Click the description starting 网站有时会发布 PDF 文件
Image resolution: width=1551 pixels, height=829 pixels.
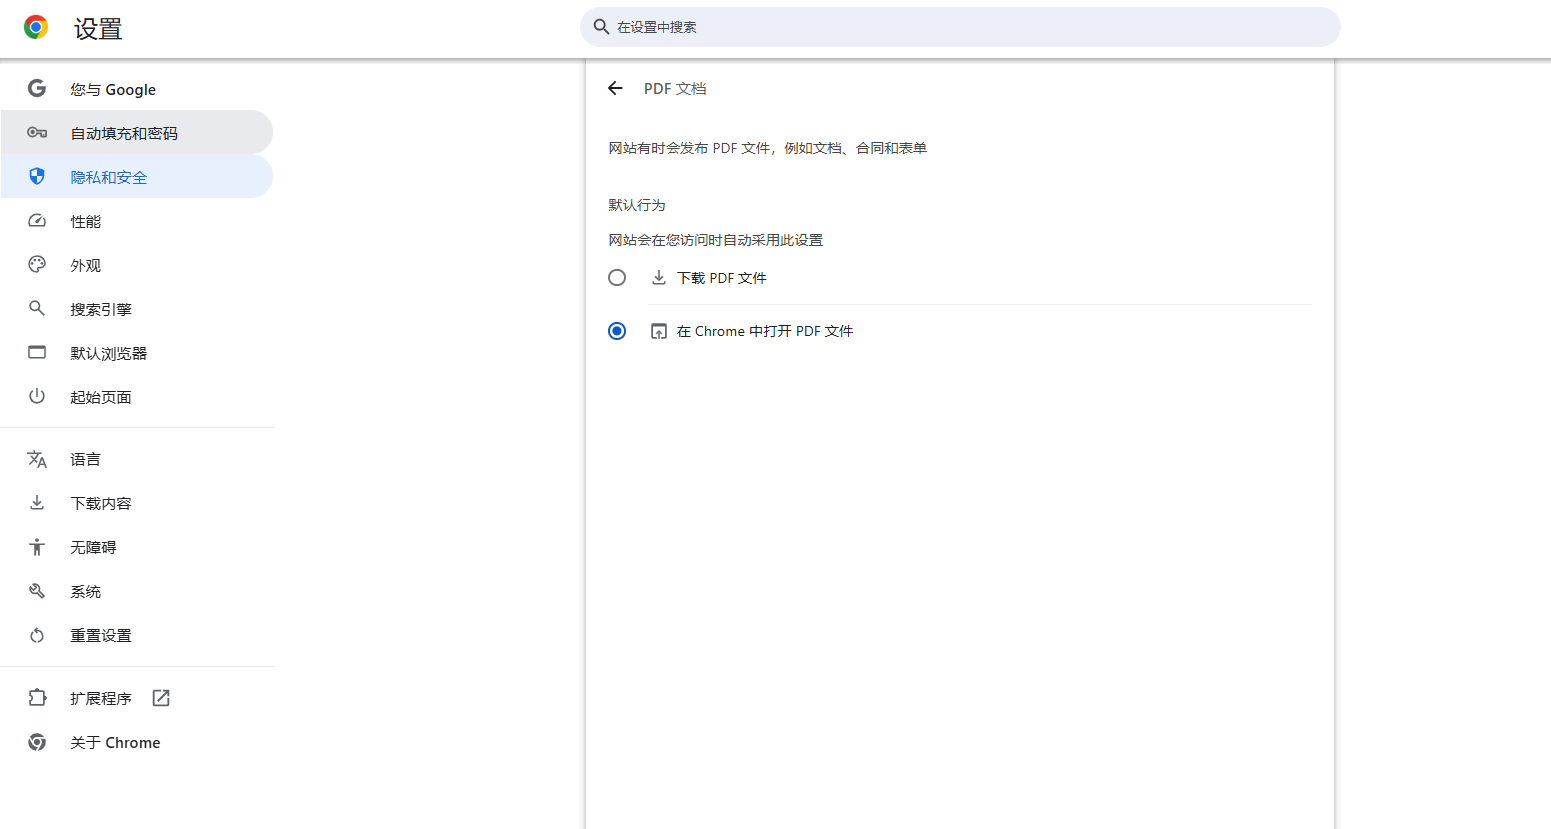(768, 148)
